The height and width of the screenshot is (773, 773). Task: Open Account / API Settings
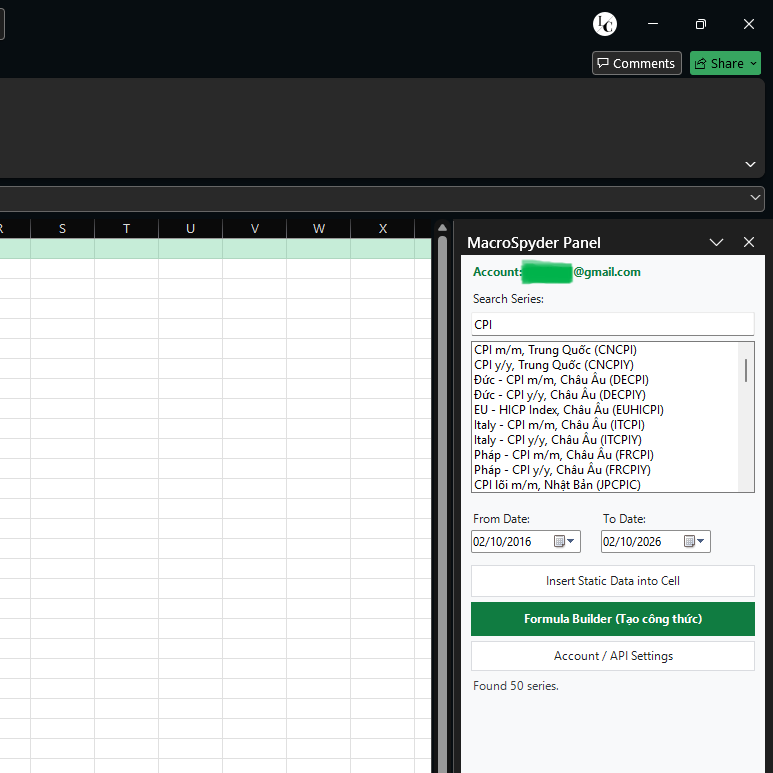point(613,656)
